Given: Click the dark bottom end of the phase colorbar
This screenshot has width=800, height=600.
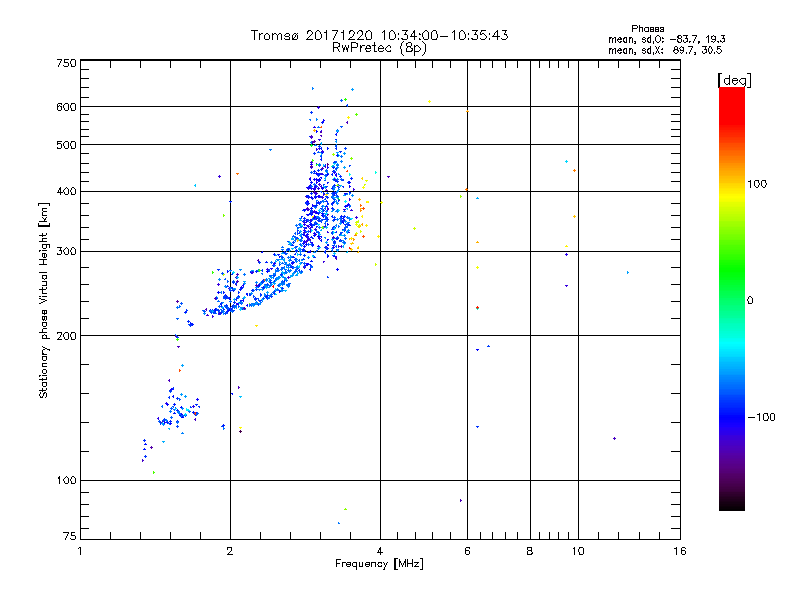Looking at the screenshot, I should [732, 500].
